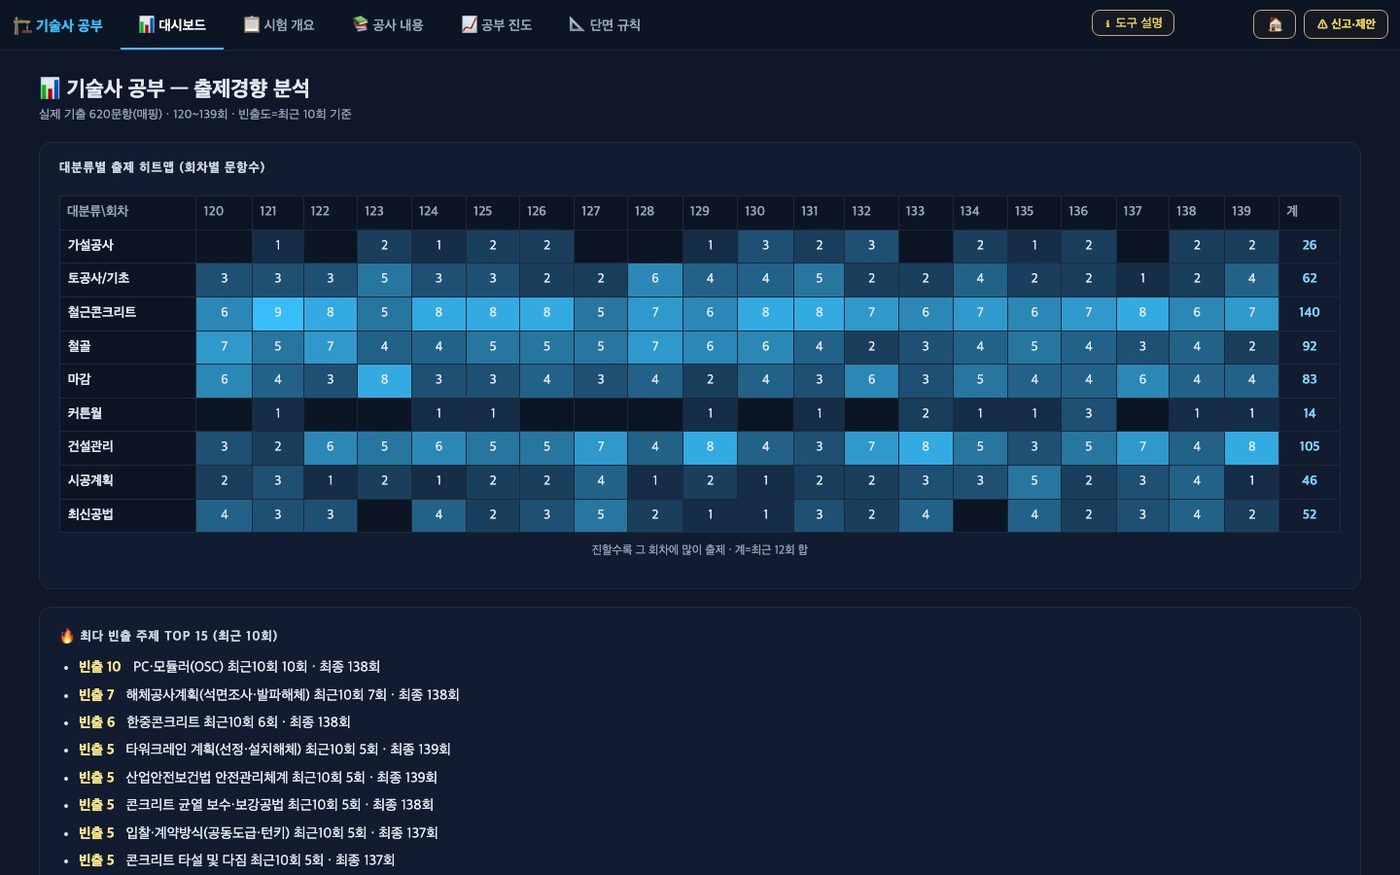Click the crane logo icon
This screenshot has height=875, width=1400.
point(22,25)
